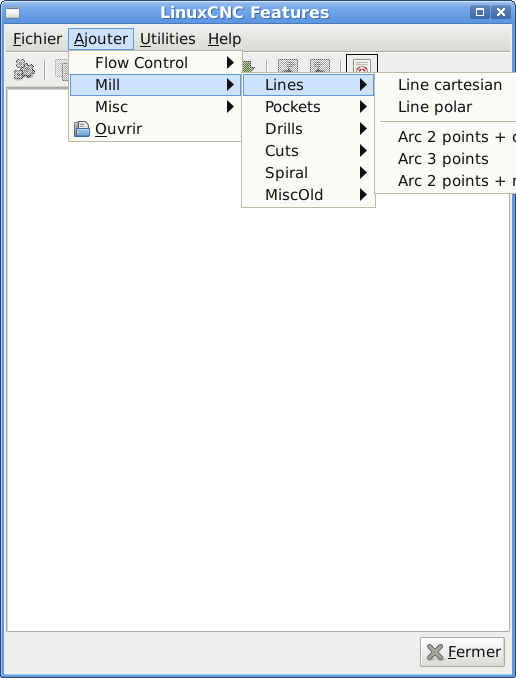516x678 pixels.
Task: Open the Fichier menu
Action: (x=37, y=39)
